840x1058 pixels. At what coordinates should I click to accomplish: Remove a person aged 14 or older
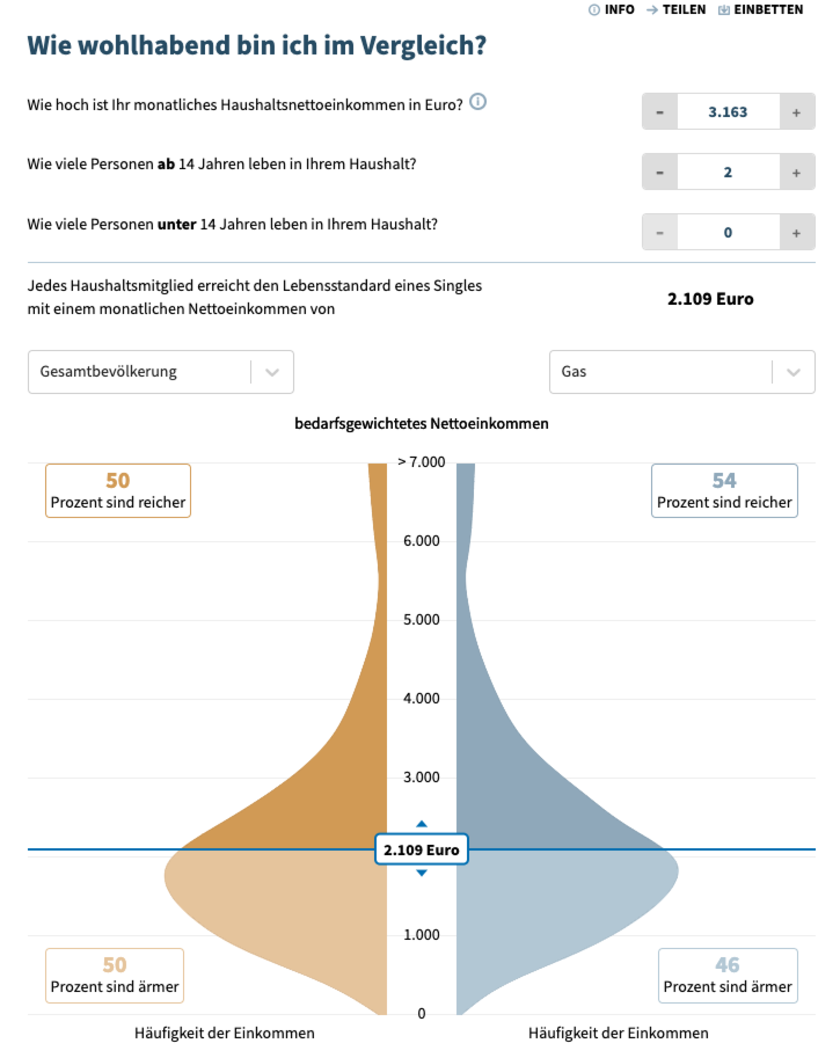pyautogui.click(x=660, y=172)
